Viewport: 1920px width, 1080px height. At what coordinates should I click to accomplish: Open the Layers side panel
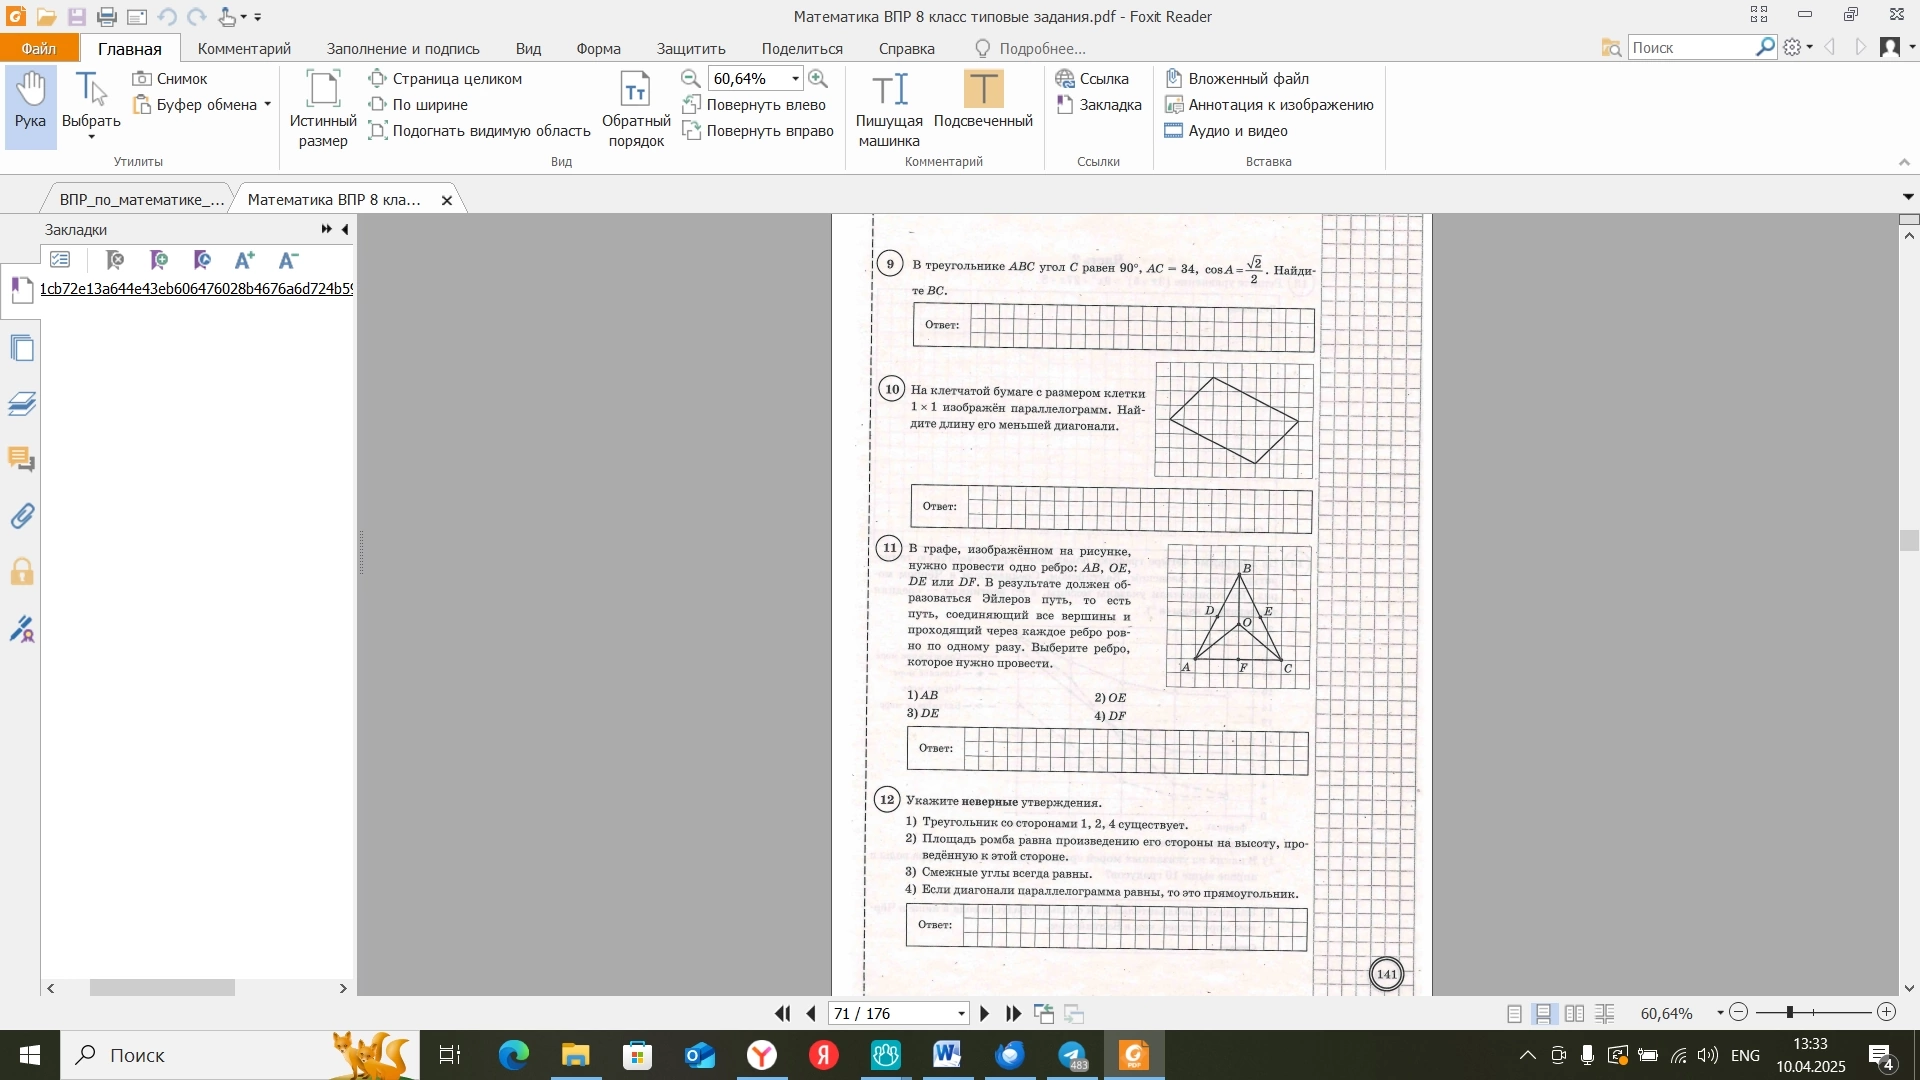pyautogui.click(x=21, y=404)
